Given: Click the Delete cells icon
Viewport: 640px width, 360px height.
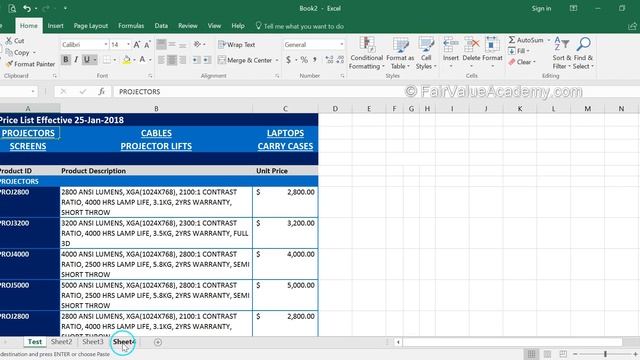Looking at the screenshot, I should 471,44.
